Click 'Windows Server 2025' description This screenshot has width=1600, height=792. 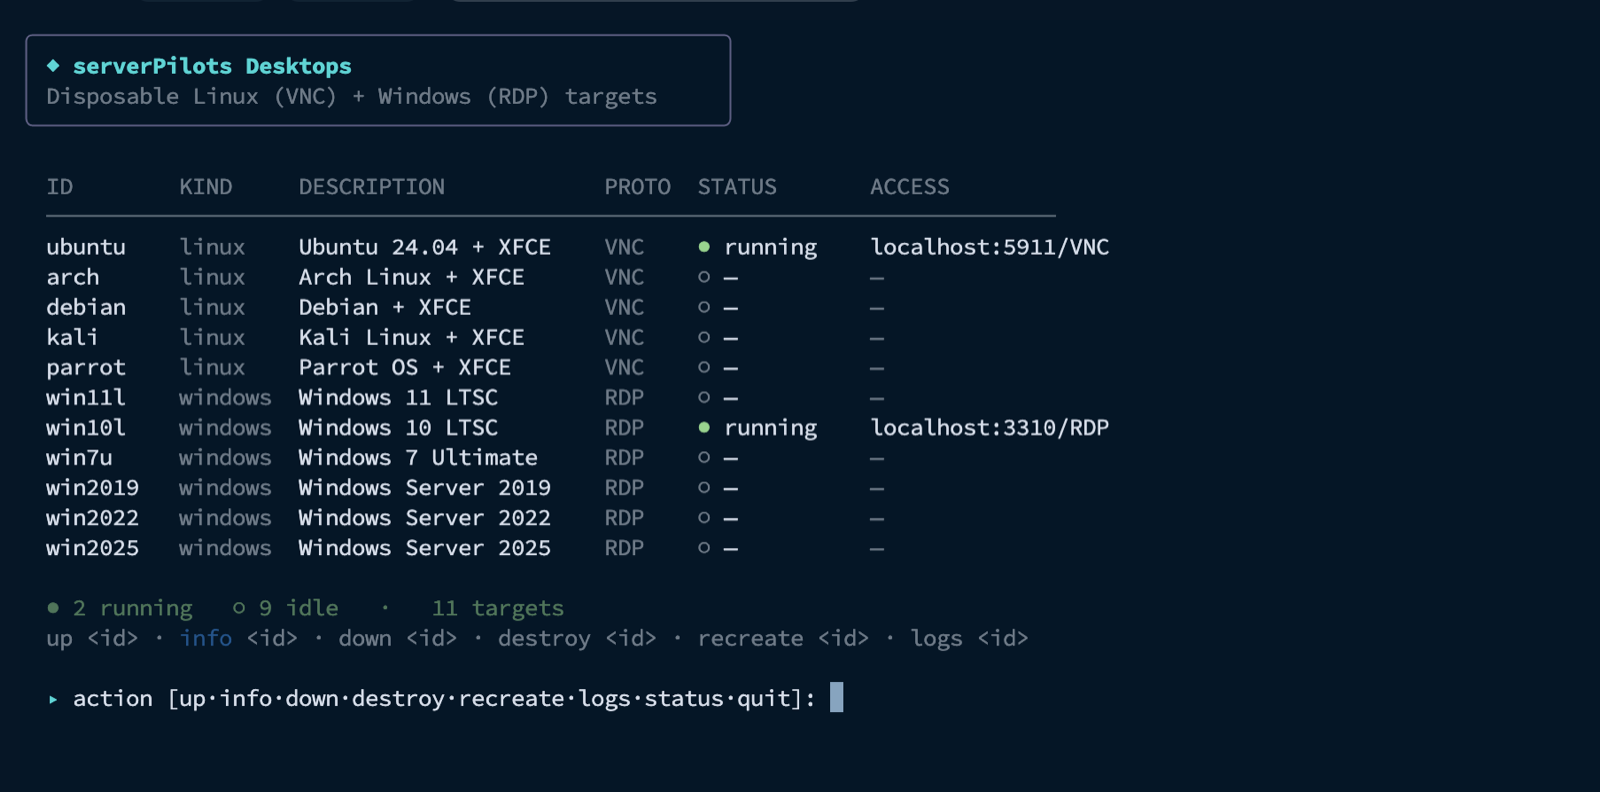coord(425,548)
